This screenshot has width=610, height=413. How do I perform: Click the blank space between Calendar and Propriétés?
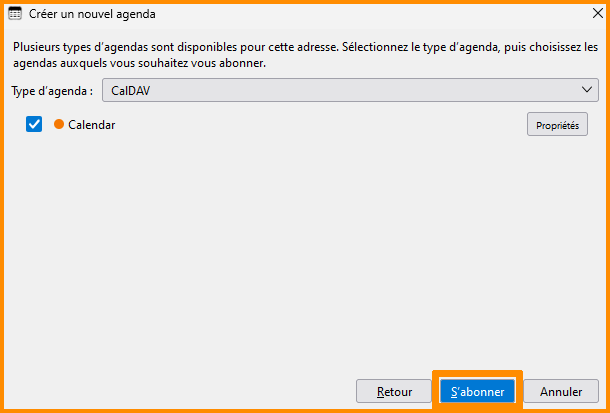click(x=320, y=125)
